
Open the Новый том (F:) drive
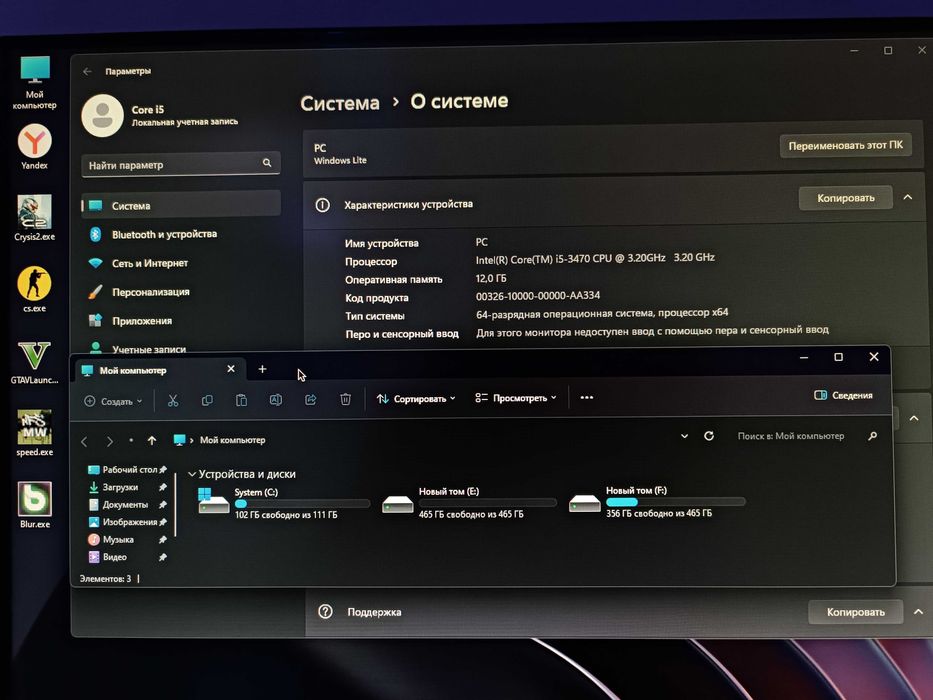tap(656, 501)
